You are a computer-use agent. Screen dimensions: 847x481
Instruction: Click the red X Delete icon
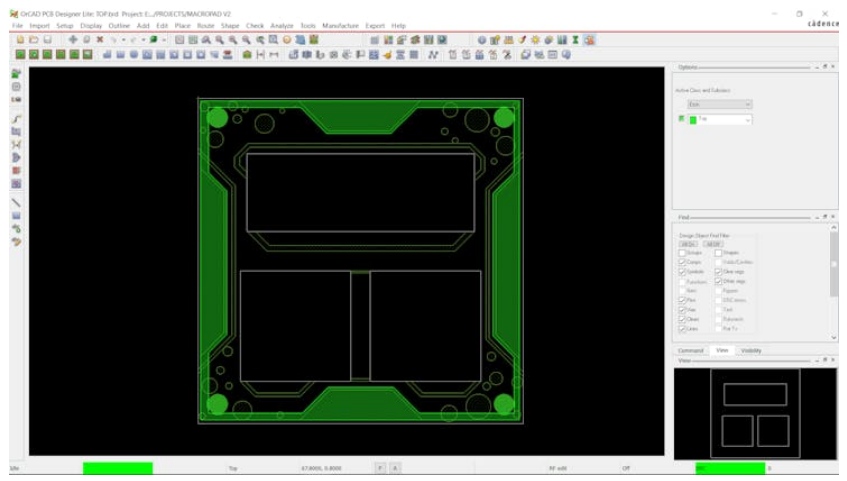pyautogui.click(x=98, y=39)
